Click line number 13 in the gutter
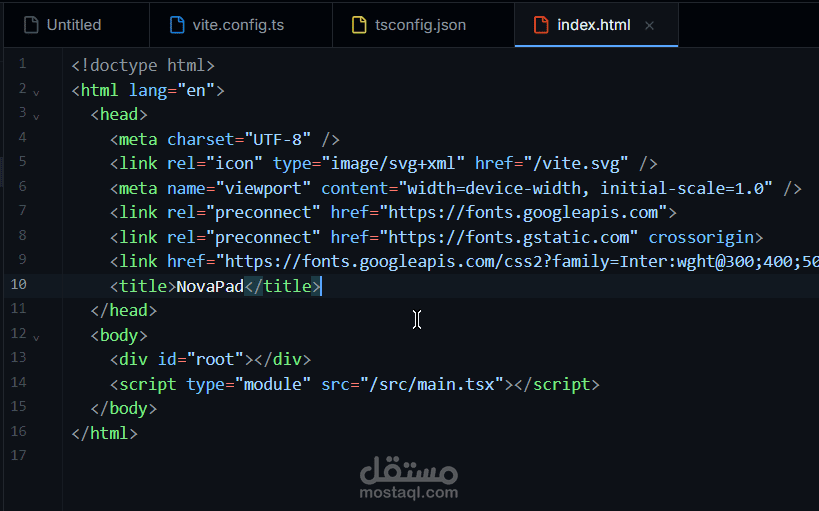This screenshot has height=511, width=819. [18, 357]
